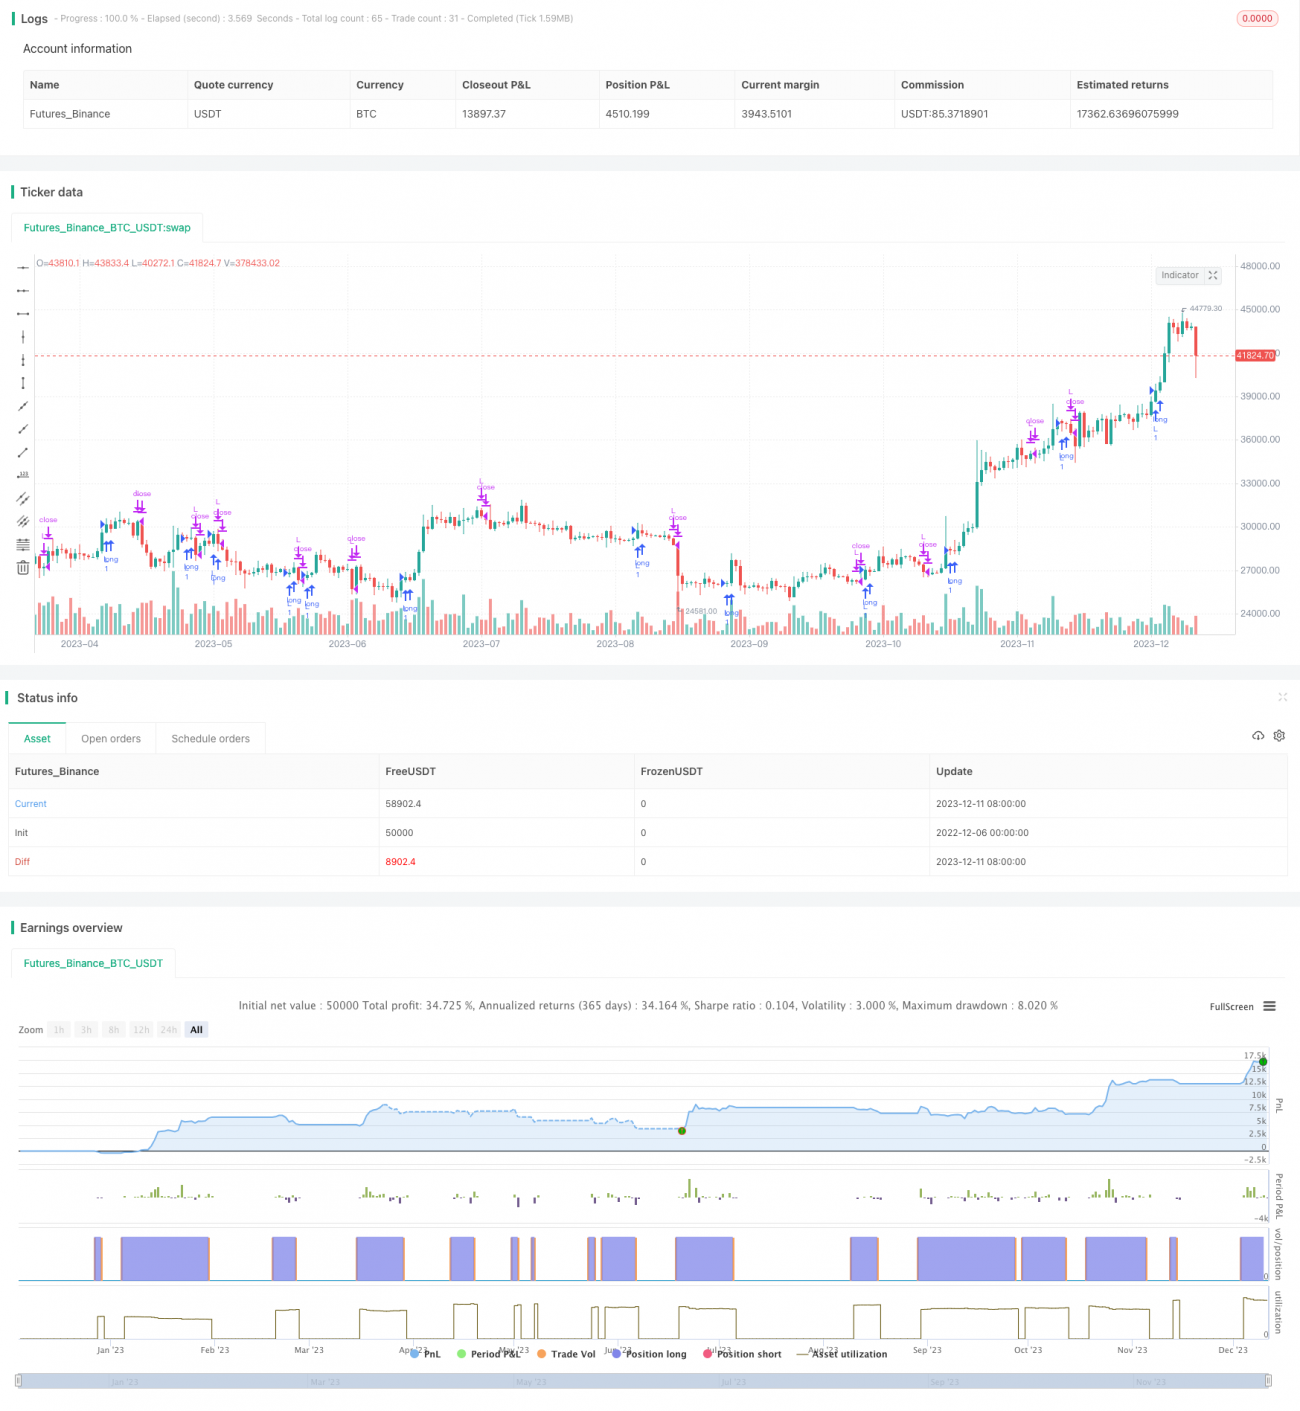Delete all drawings with trash icon
The height and width of the screenshot is (1411, 1300).
[23, 568]
